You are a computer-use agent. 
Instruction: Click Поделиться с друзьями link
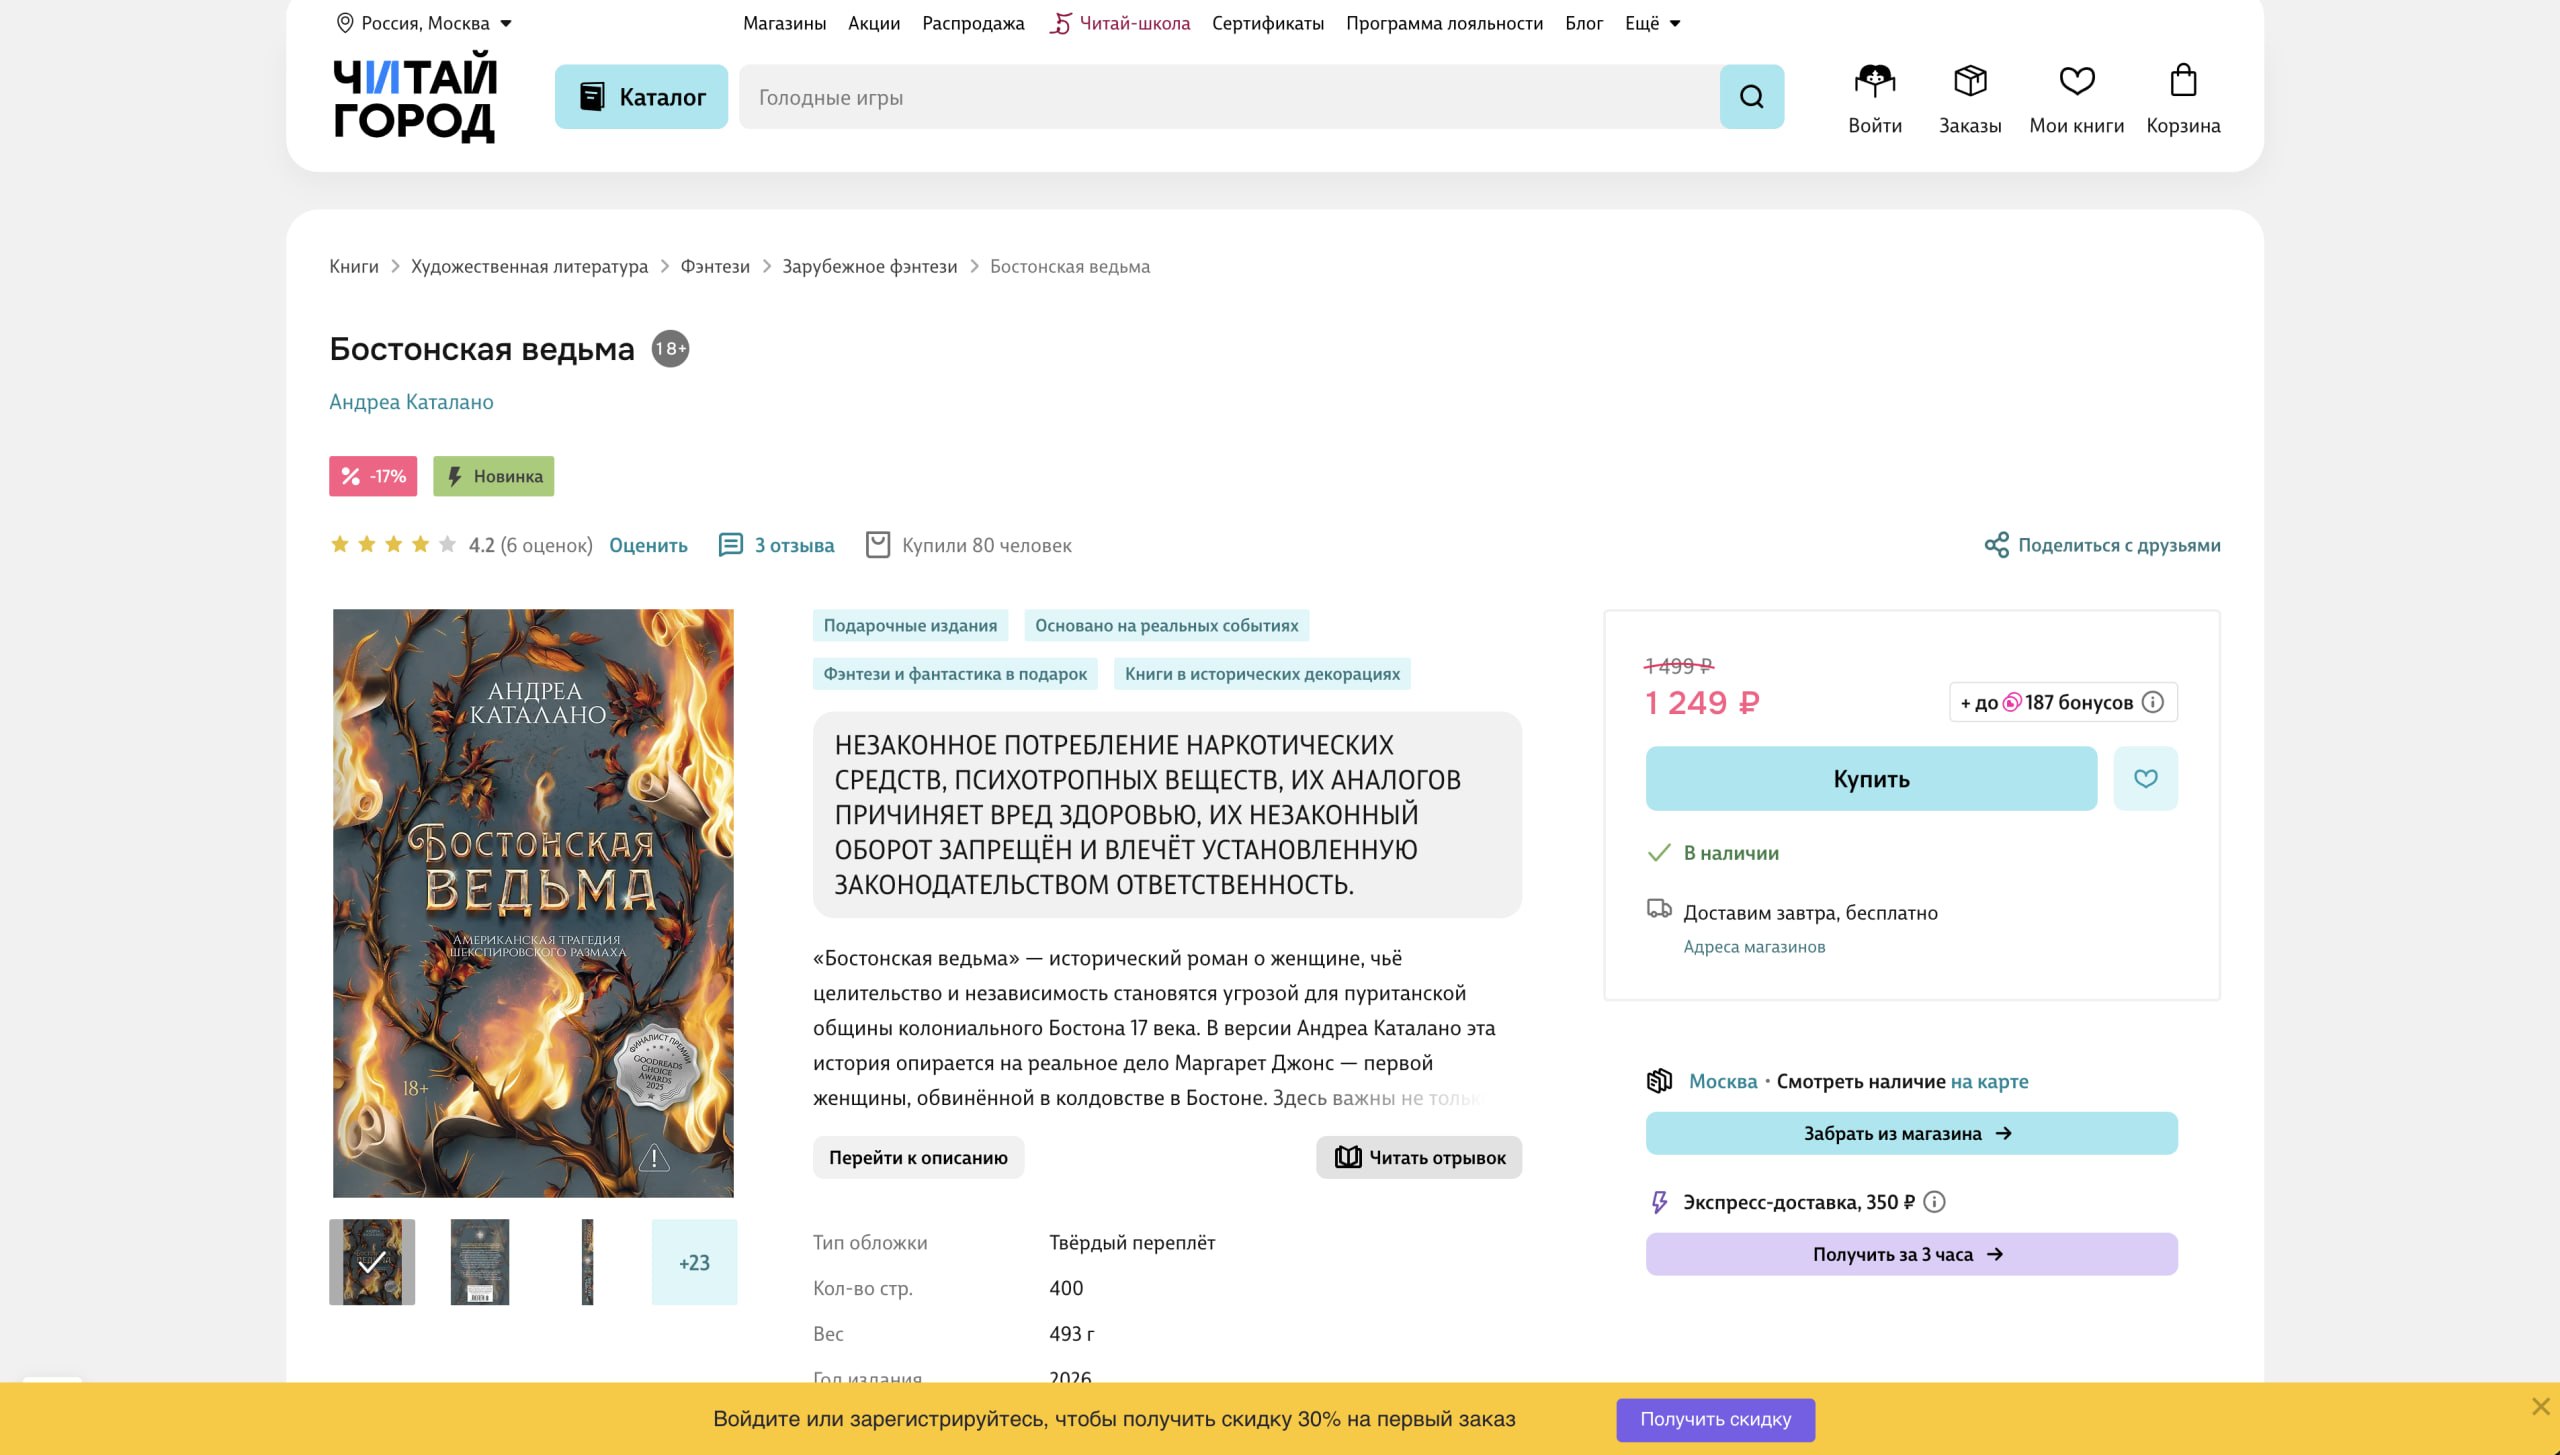(2119, 545)
